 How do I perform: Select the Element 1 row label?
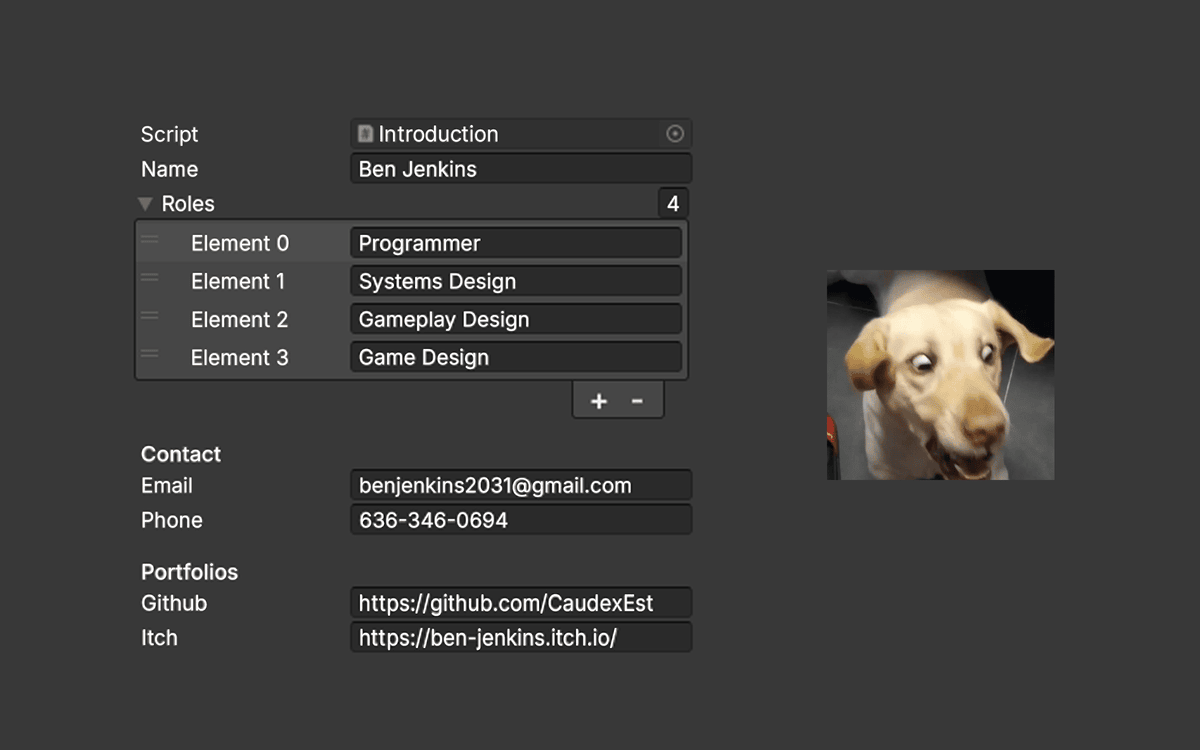pyautogui.click(x=238, y=281)
